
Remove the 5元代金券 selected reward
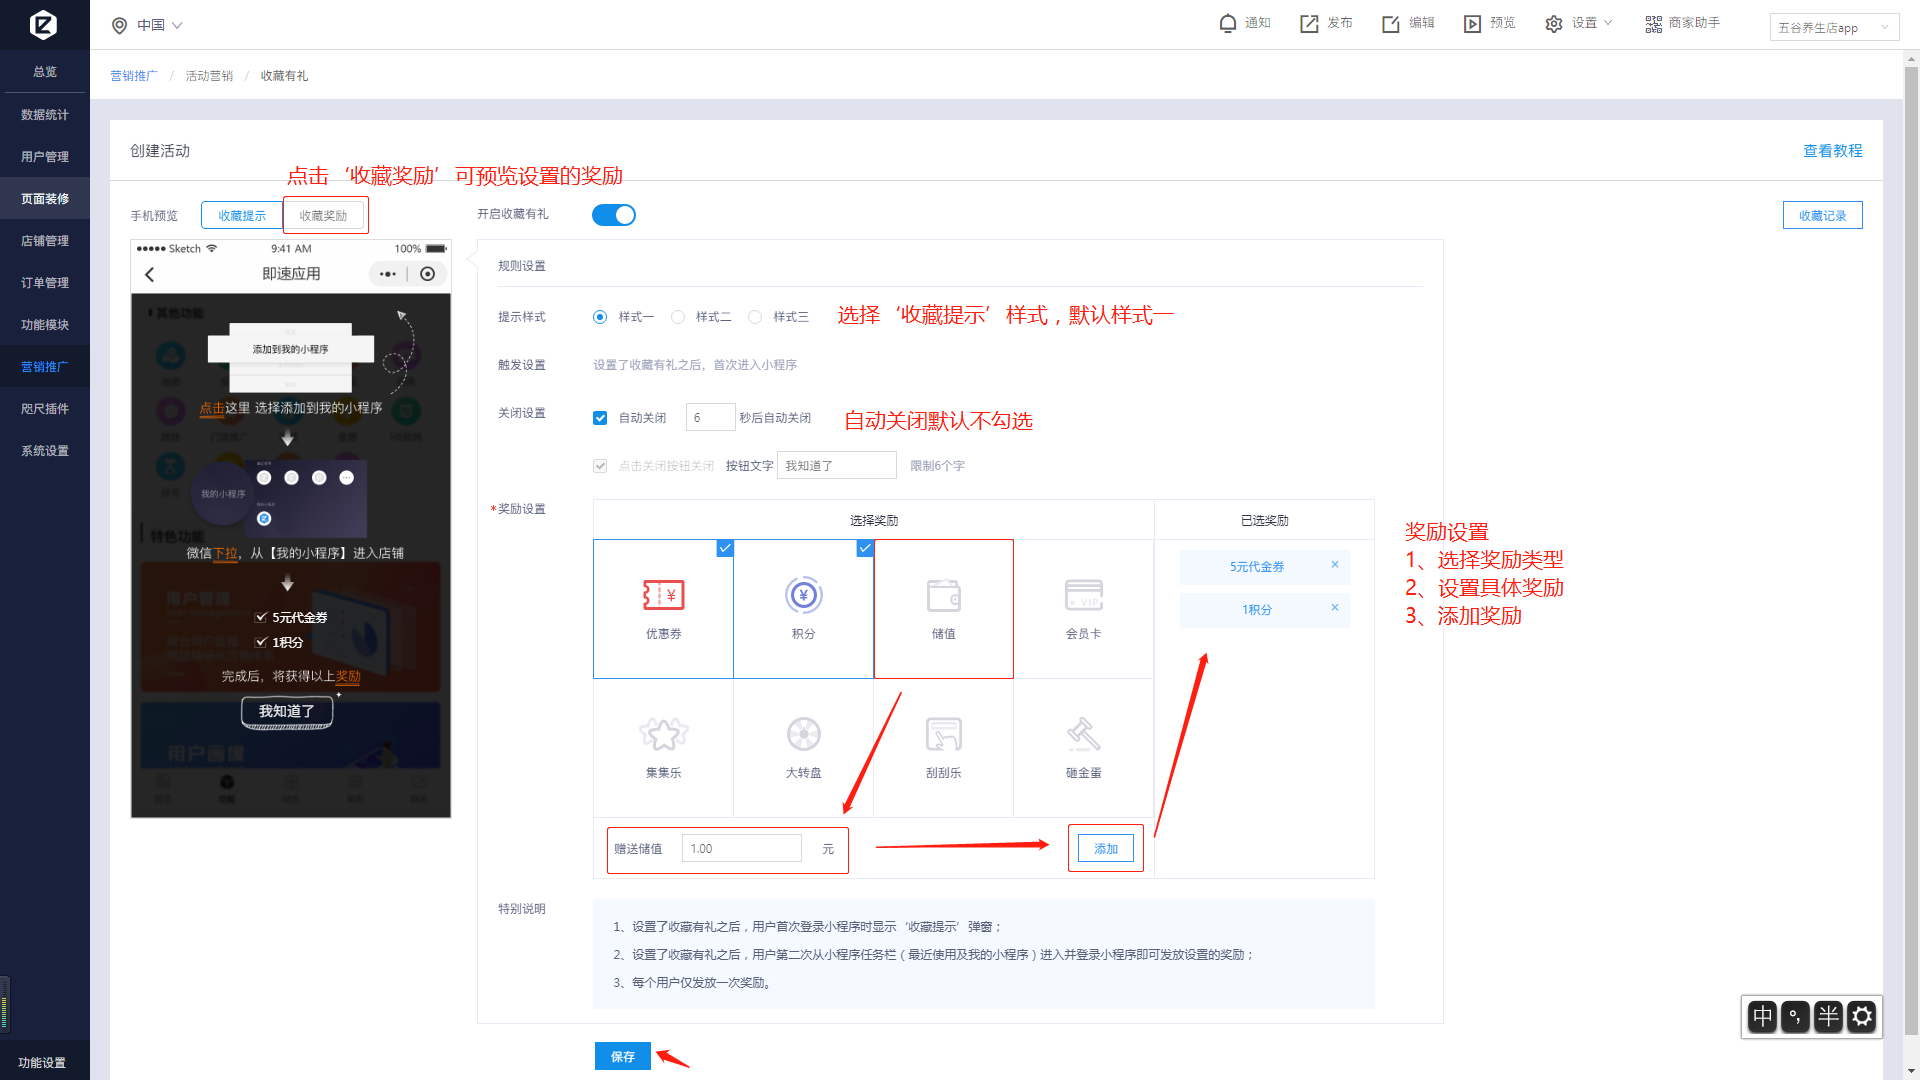pos(1334,565)
